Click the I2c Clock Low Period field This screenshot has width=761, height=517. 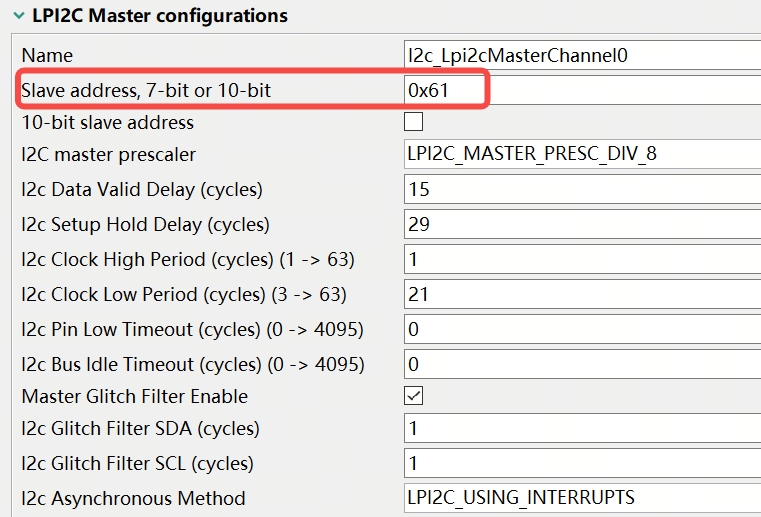tap(580, 294)
